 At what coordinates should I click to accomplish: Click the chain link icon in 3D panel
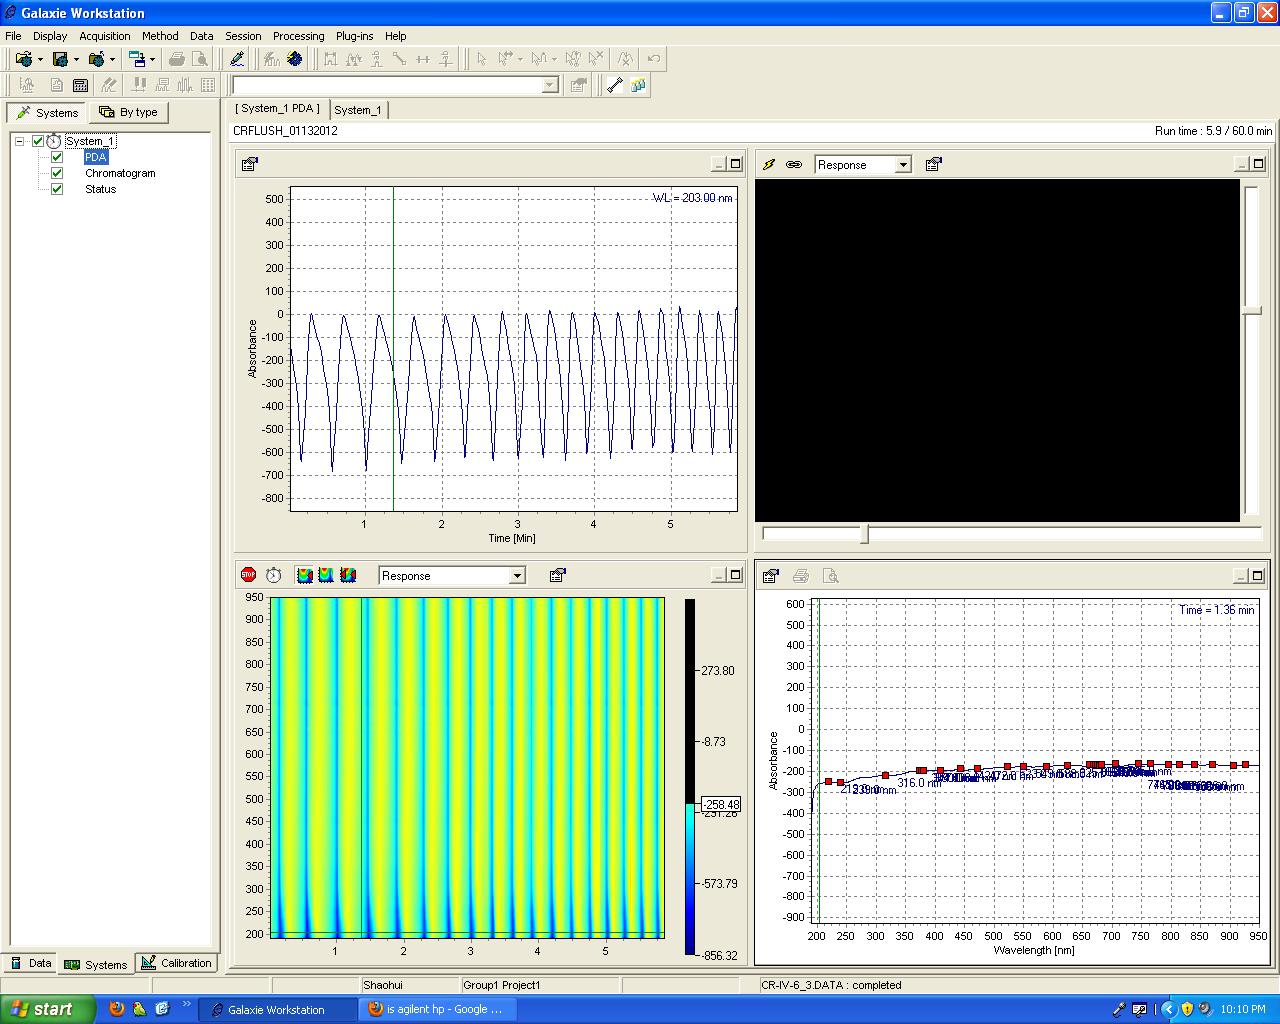pyautogui.click(x=794, y=165)
